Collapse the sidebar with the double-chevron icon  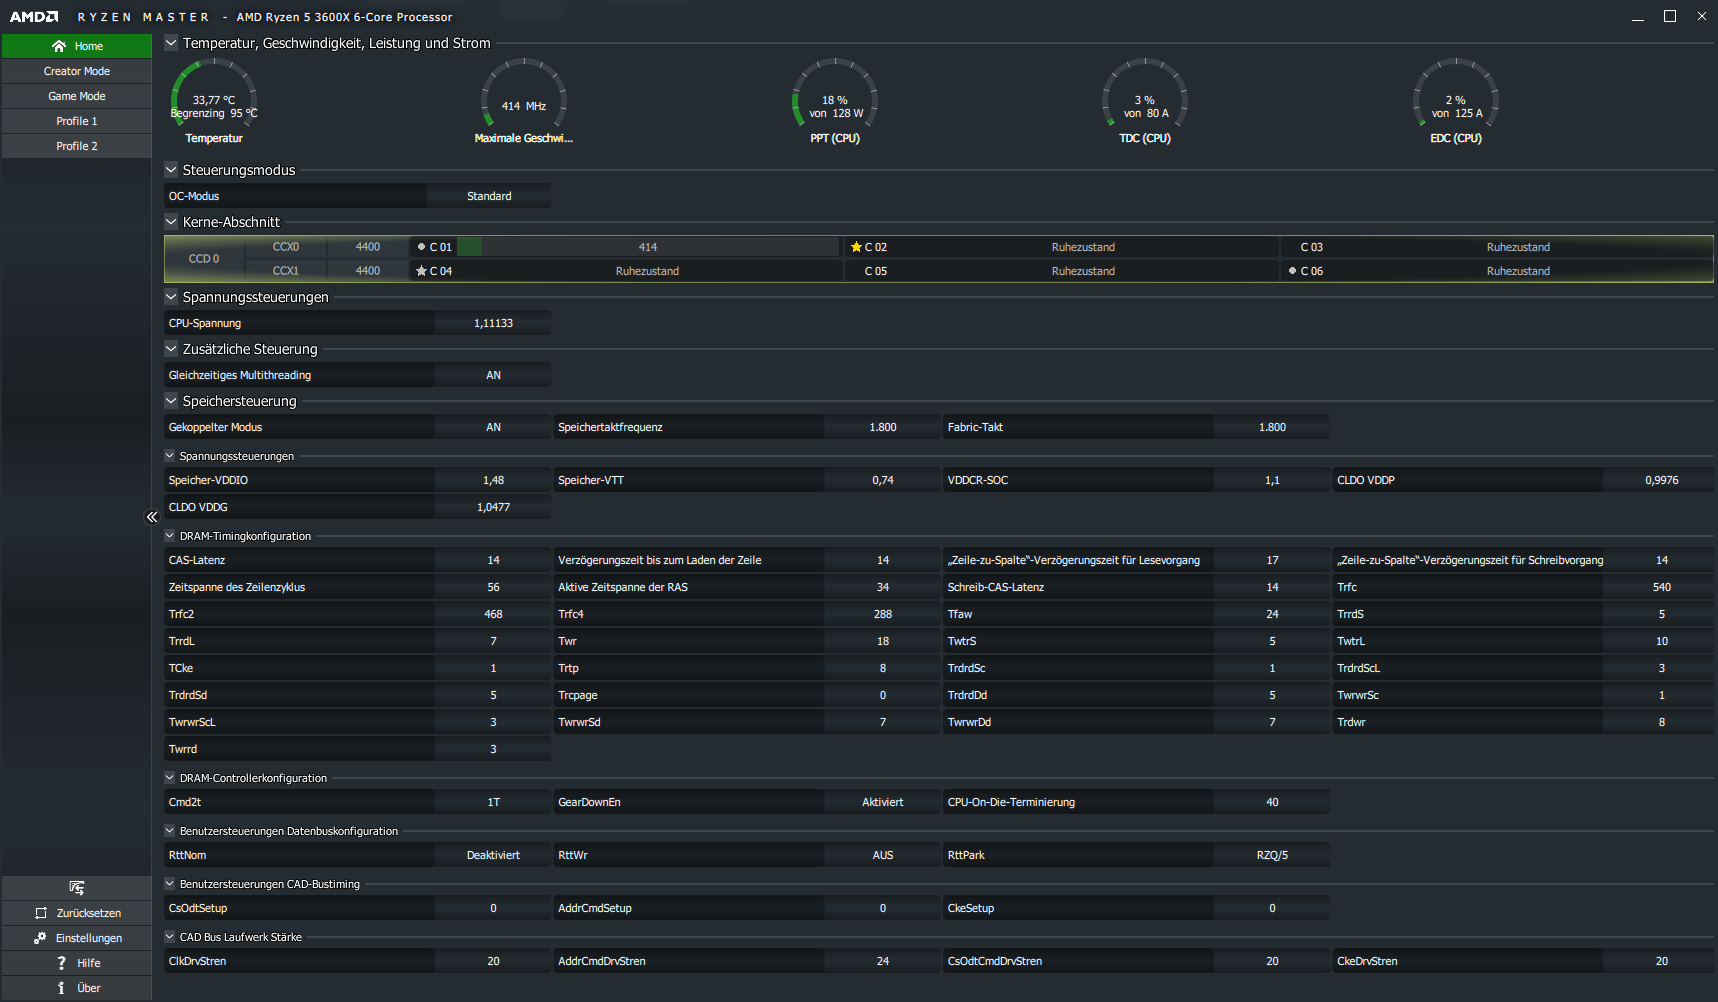click(x=152, y=517)
